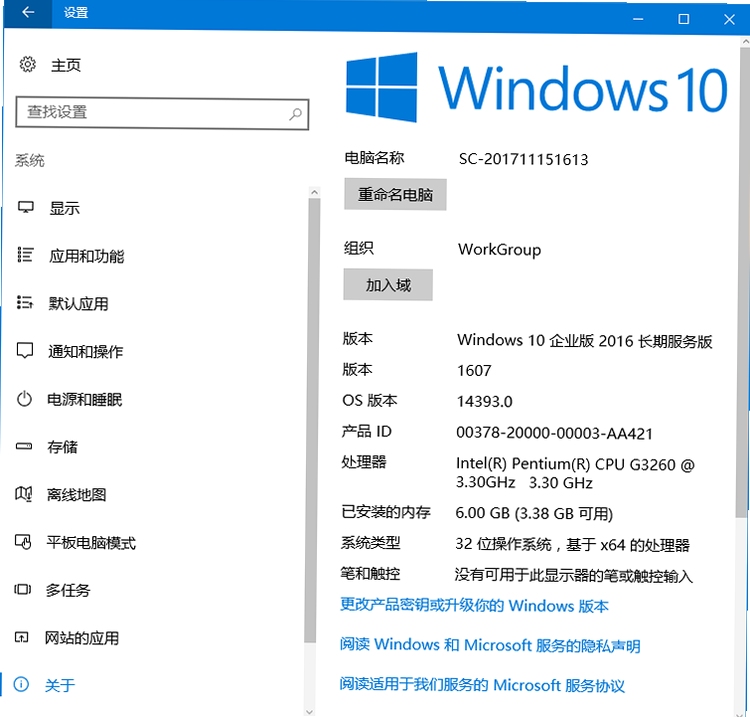Open Microsoft 服务协议 link
Image resolution: width=750 pixels, height=717 pixels.
pyautogui.click(x=482, y=685)
